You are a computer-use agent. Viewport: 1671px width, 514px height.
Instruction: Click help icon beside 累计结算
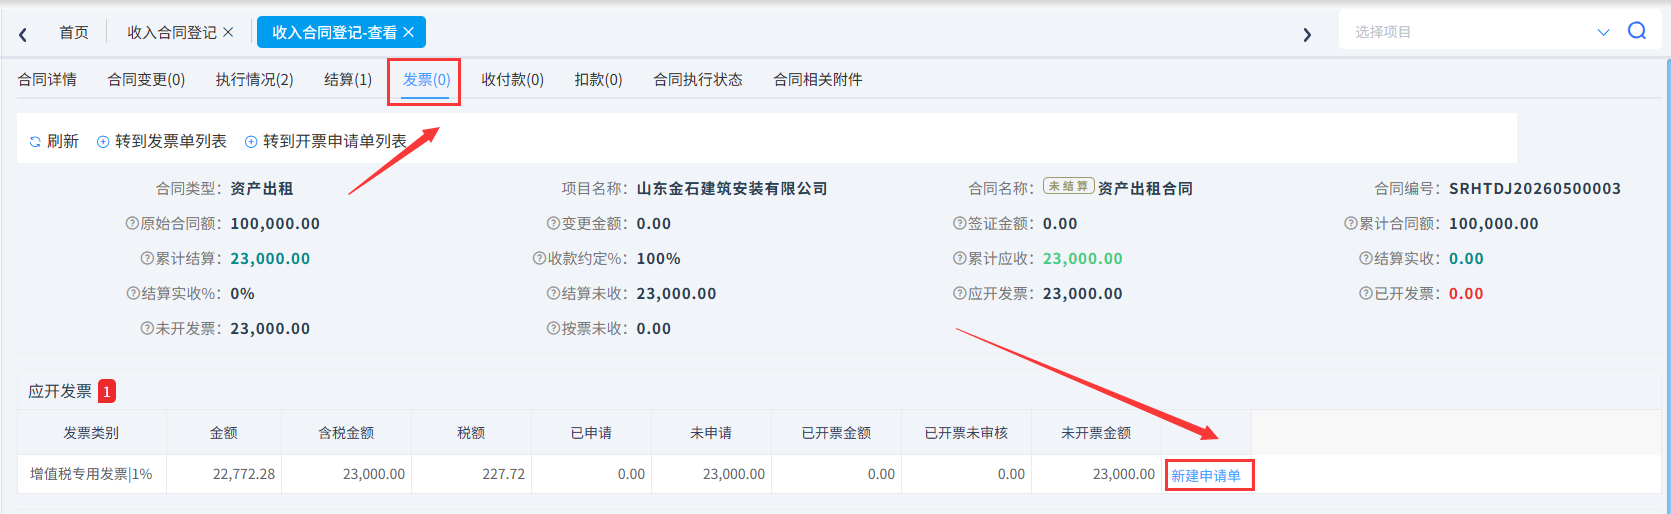tap(147, 259)
